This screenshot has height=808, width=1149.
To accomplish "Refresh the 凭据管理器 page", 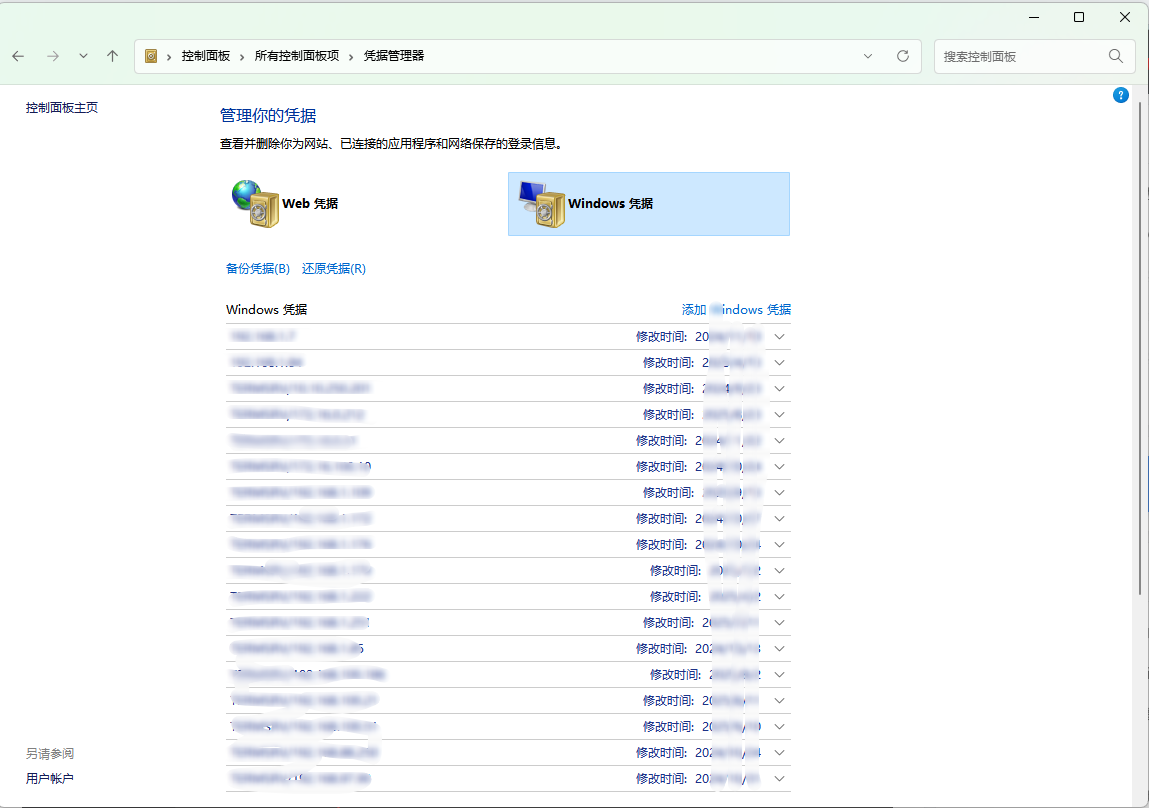I will click(903, 56).
